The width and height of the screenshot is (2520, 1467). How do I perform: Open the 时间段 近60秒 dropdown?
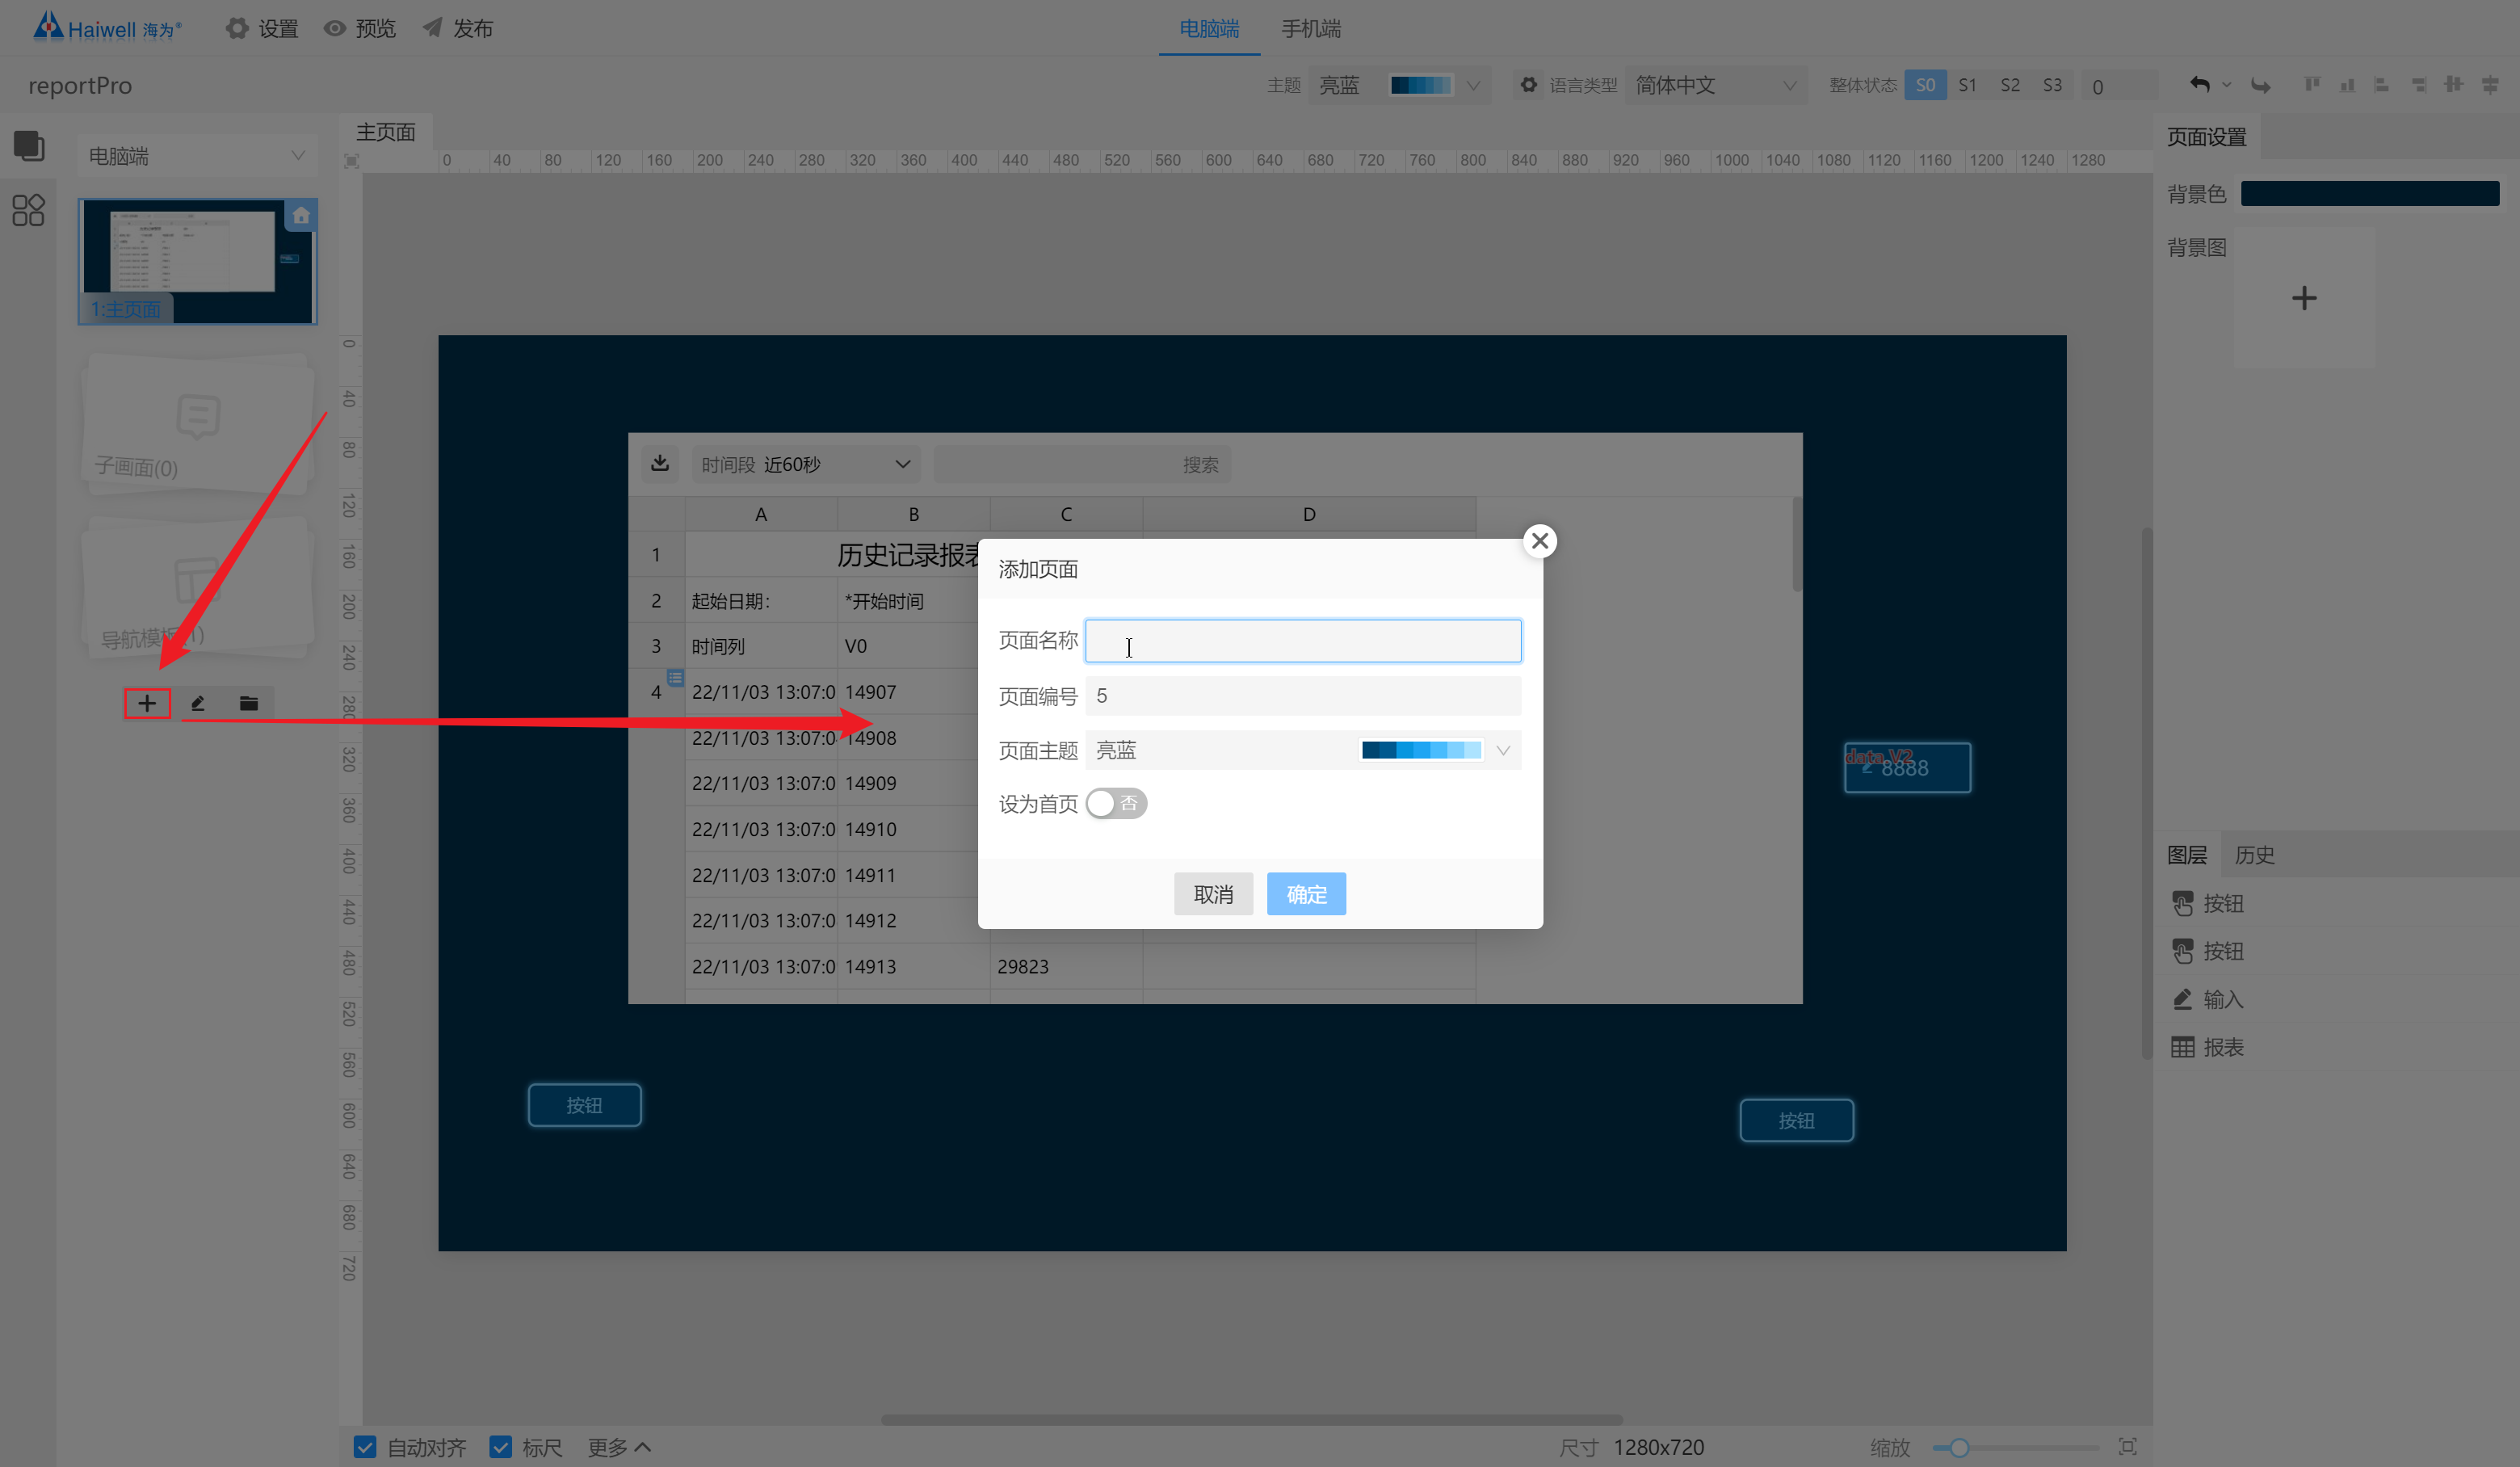pos(806,464)
